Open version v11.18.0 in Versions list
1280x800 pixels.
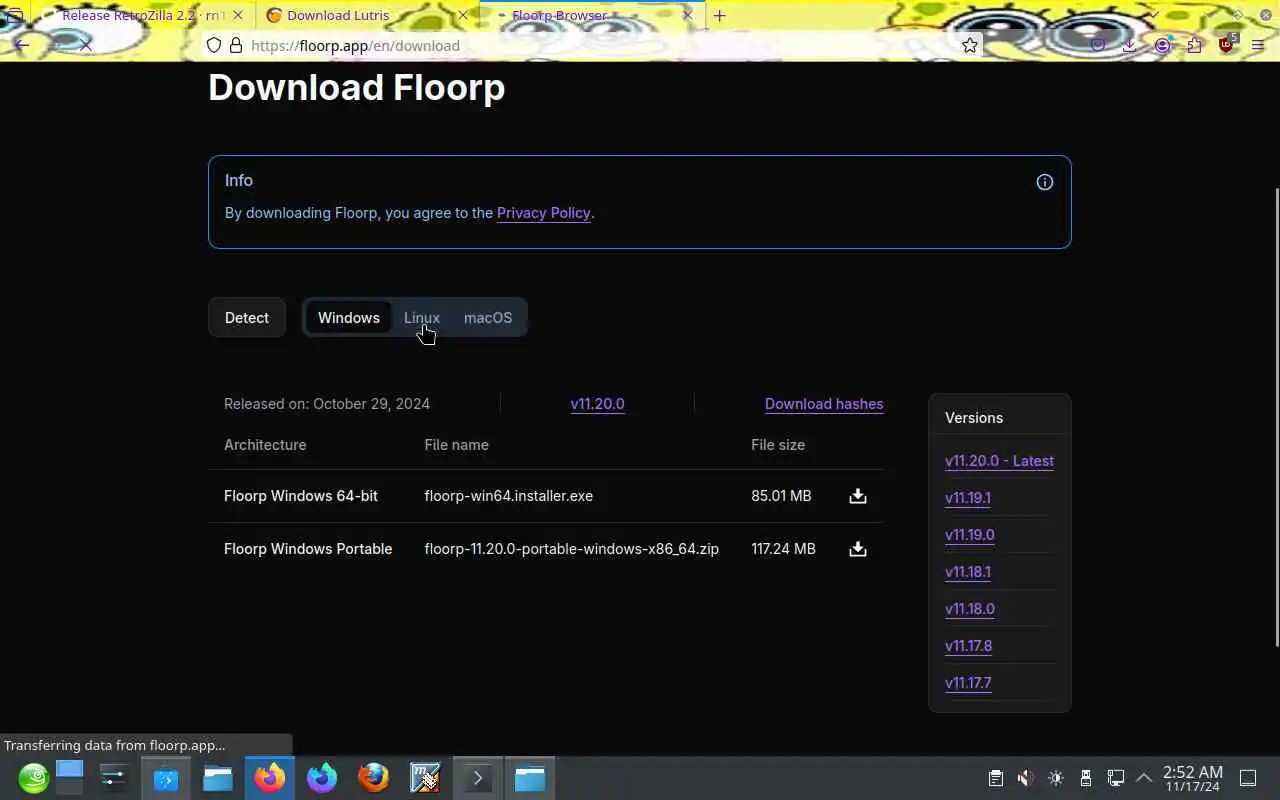970,609
